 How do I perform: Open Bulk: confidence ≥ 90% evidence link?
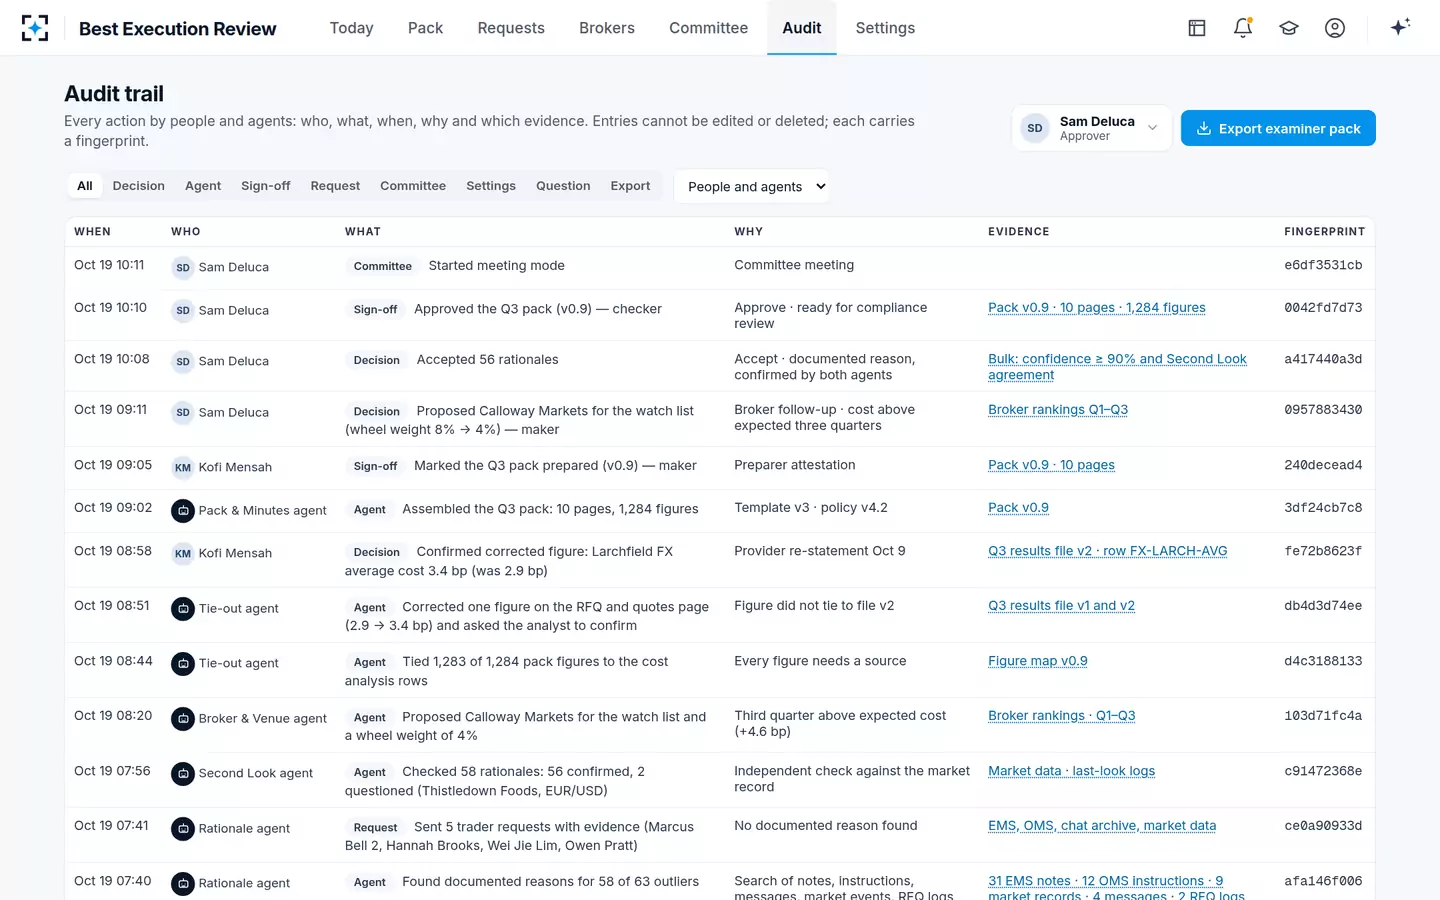tap(1117, 367)
